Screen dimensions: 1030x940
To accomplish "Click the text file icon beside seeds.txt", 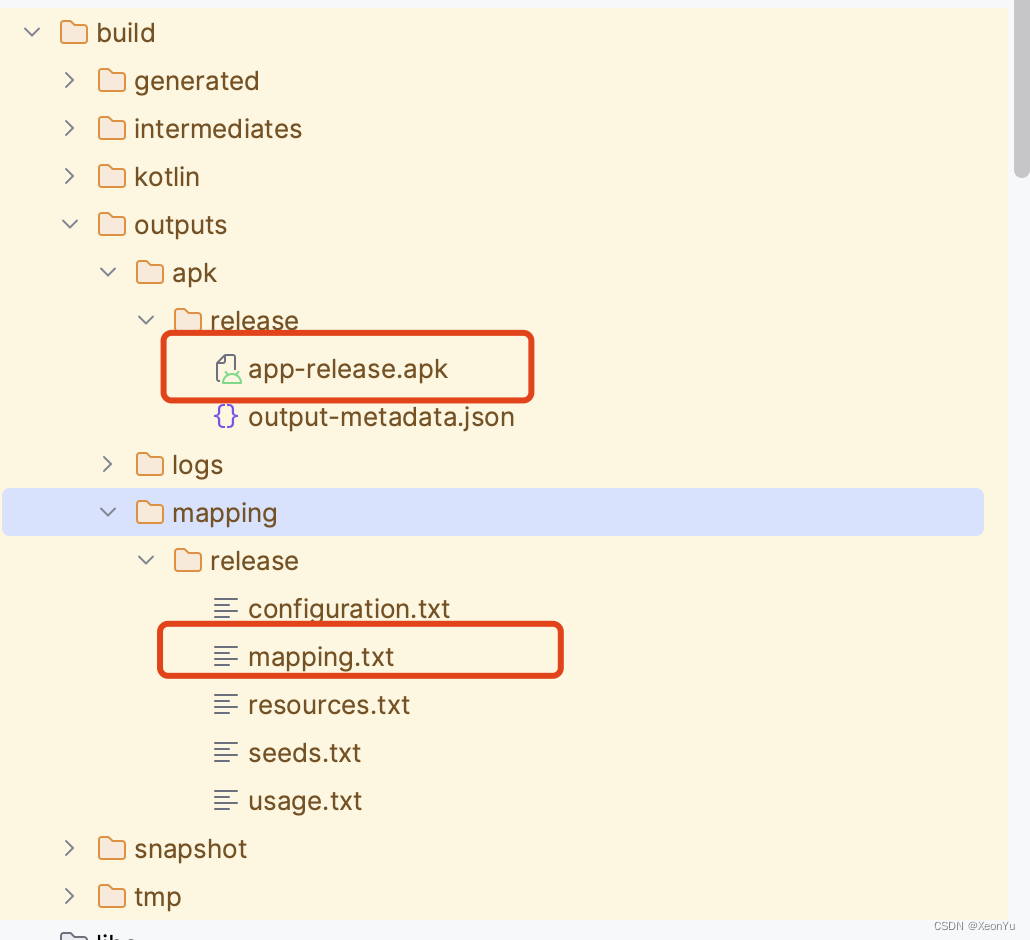I will click(x=226, y=752).
